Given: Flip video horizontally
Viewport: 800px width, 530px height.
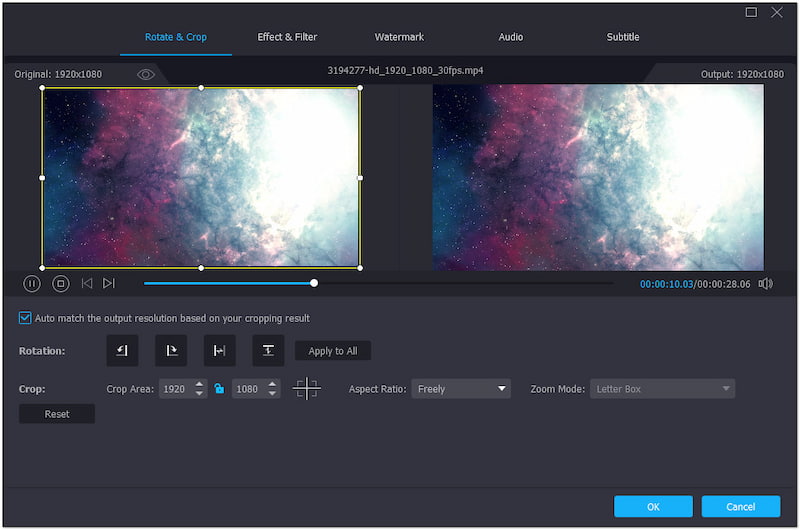Looking at the screenshot, I should click(x=219, y=351).
